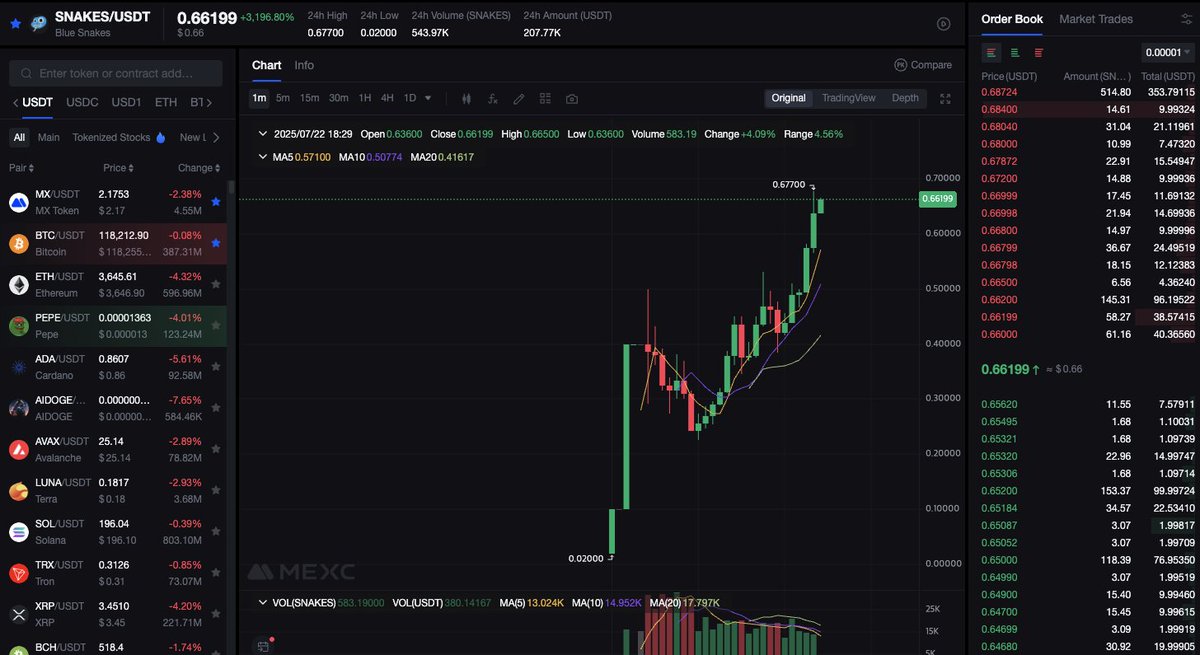The image size is (1200, 655).
Task: Open the candlestick chart style icon
Action: click(x=466, y=99)
